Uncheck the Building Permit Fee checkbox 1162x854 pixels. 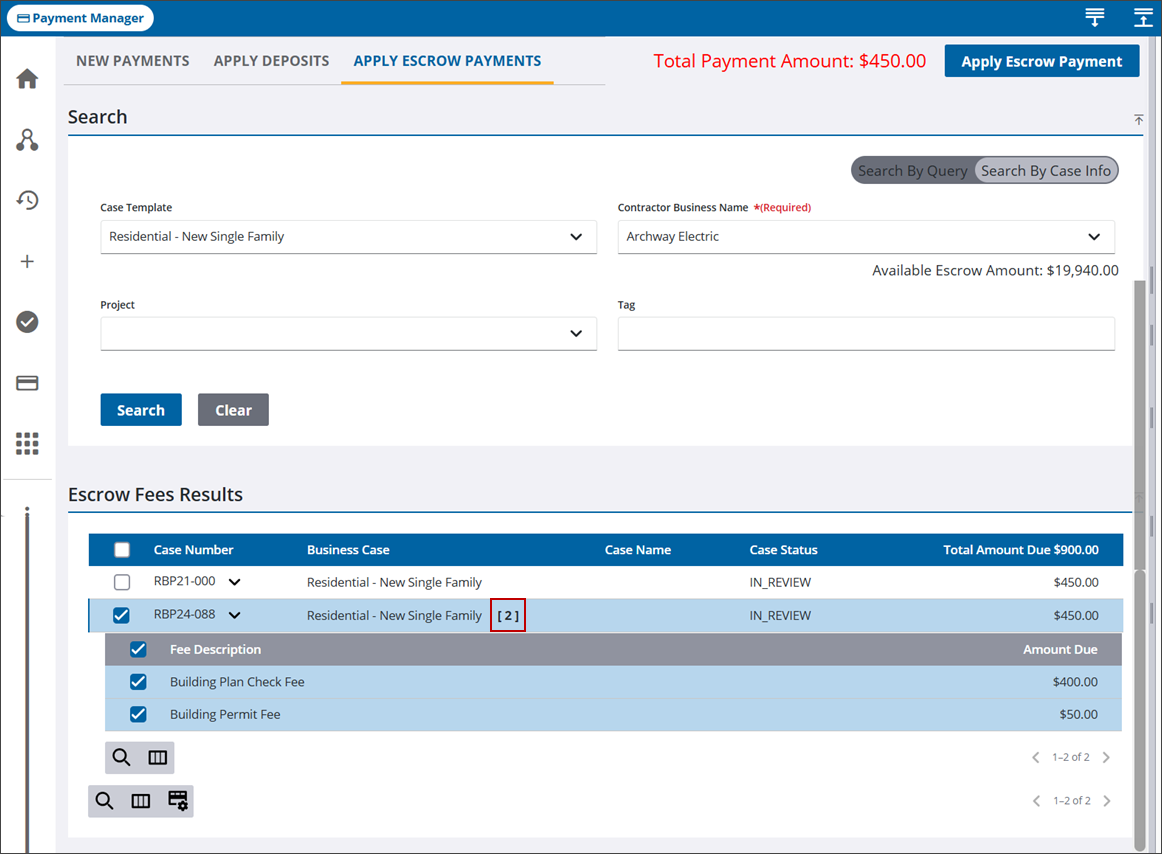138,714
